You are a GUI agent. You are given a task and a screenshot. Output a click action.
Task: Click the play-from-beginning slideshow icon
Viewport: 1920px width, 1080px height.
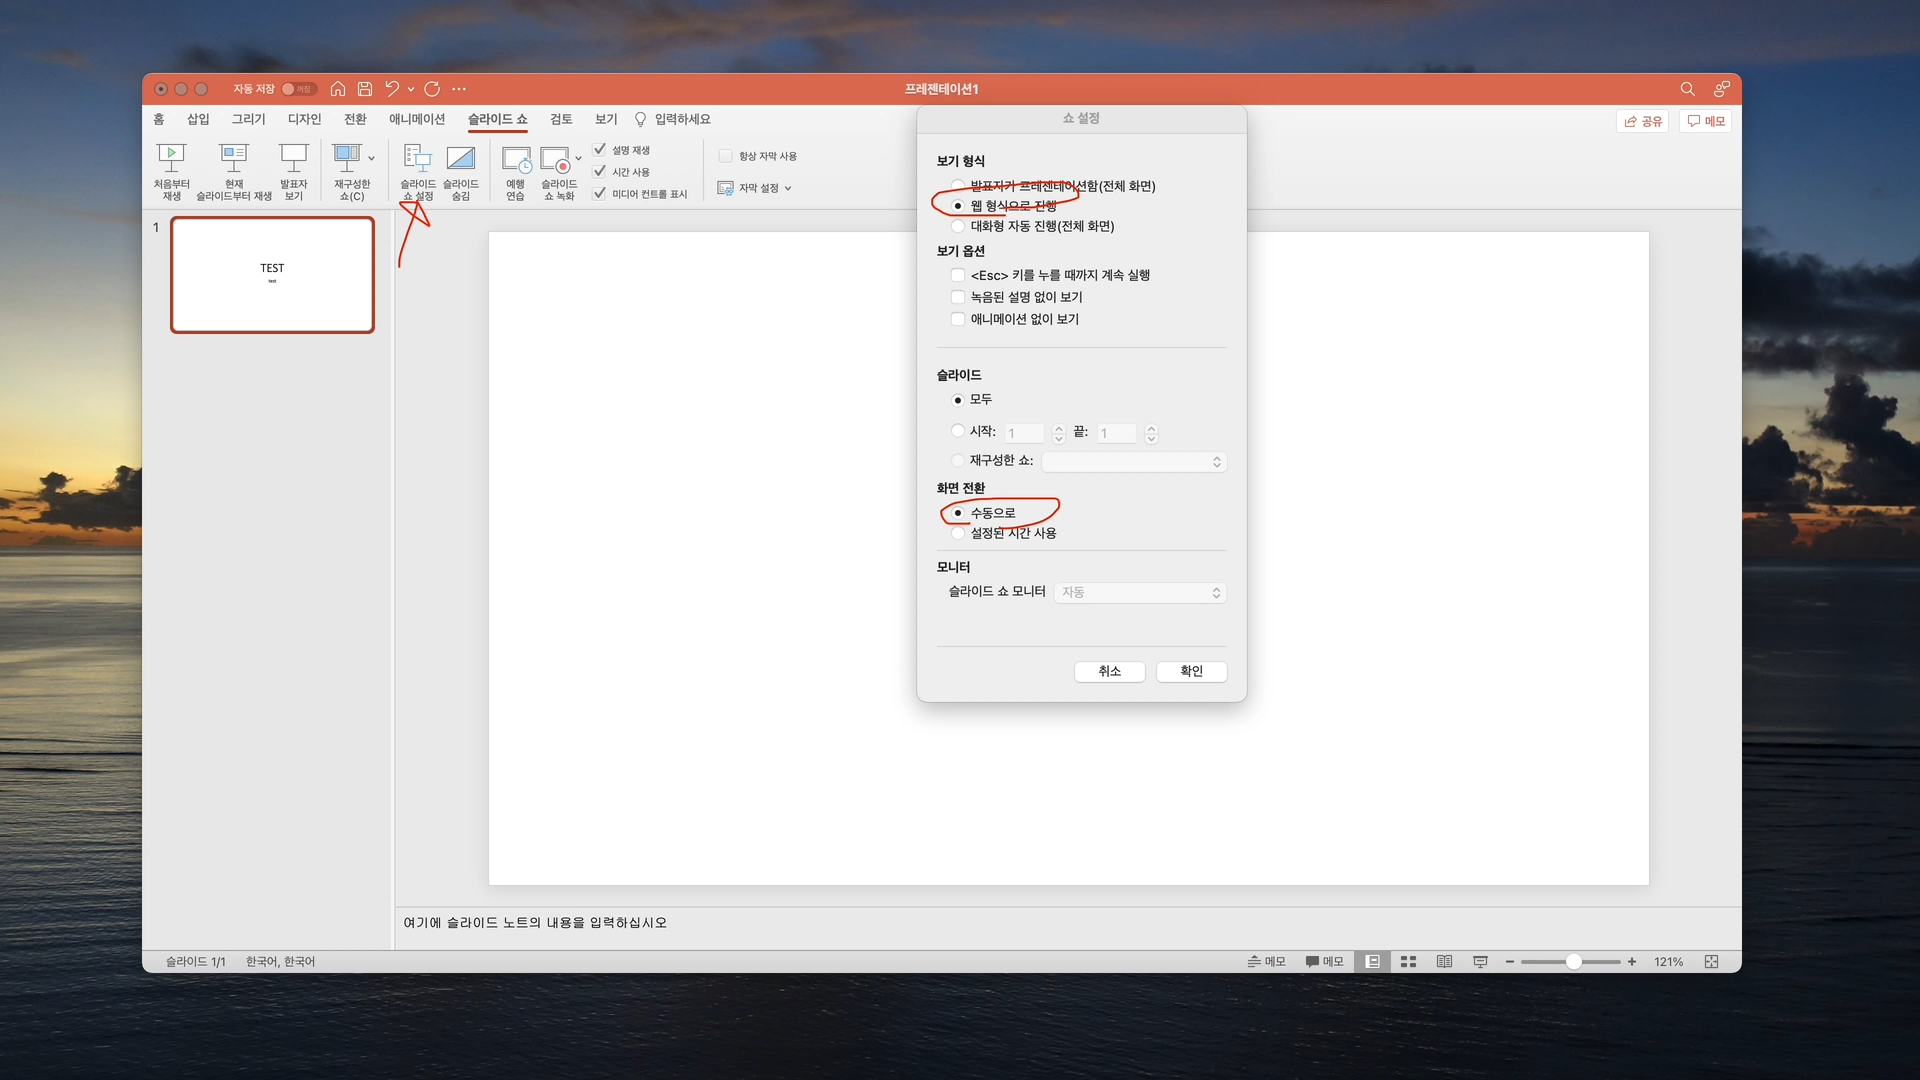pos(171,157)
